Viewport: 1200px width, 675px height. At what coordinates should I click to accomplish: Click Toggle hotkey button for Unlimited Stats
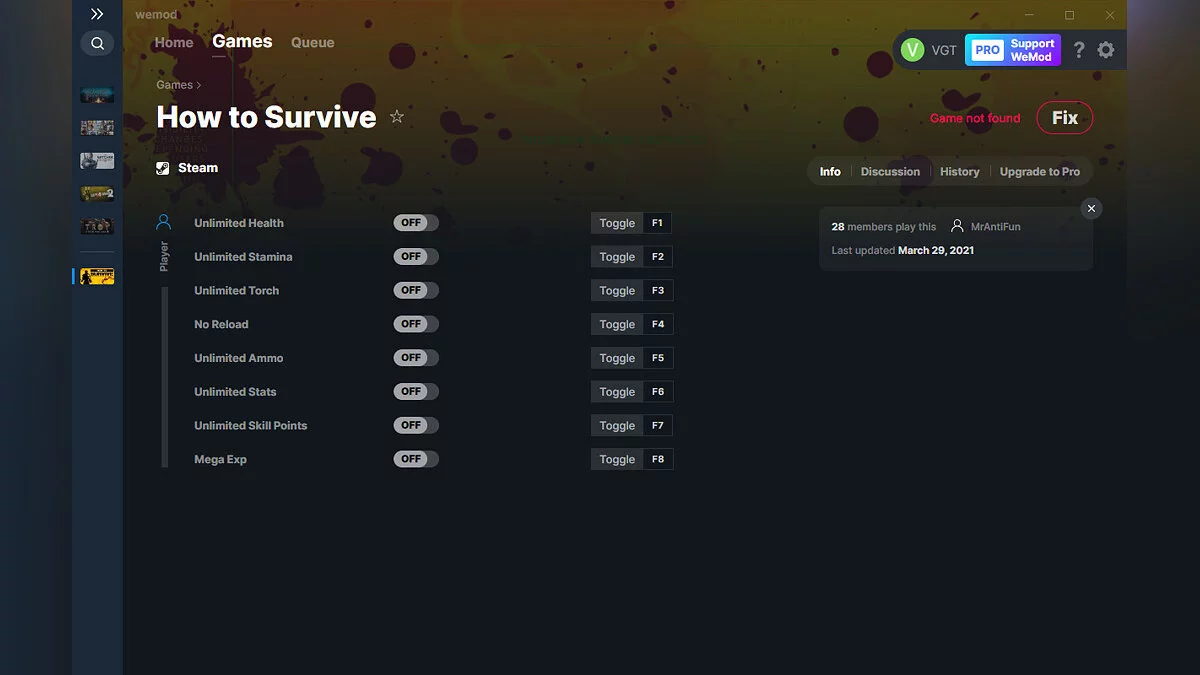617,392
